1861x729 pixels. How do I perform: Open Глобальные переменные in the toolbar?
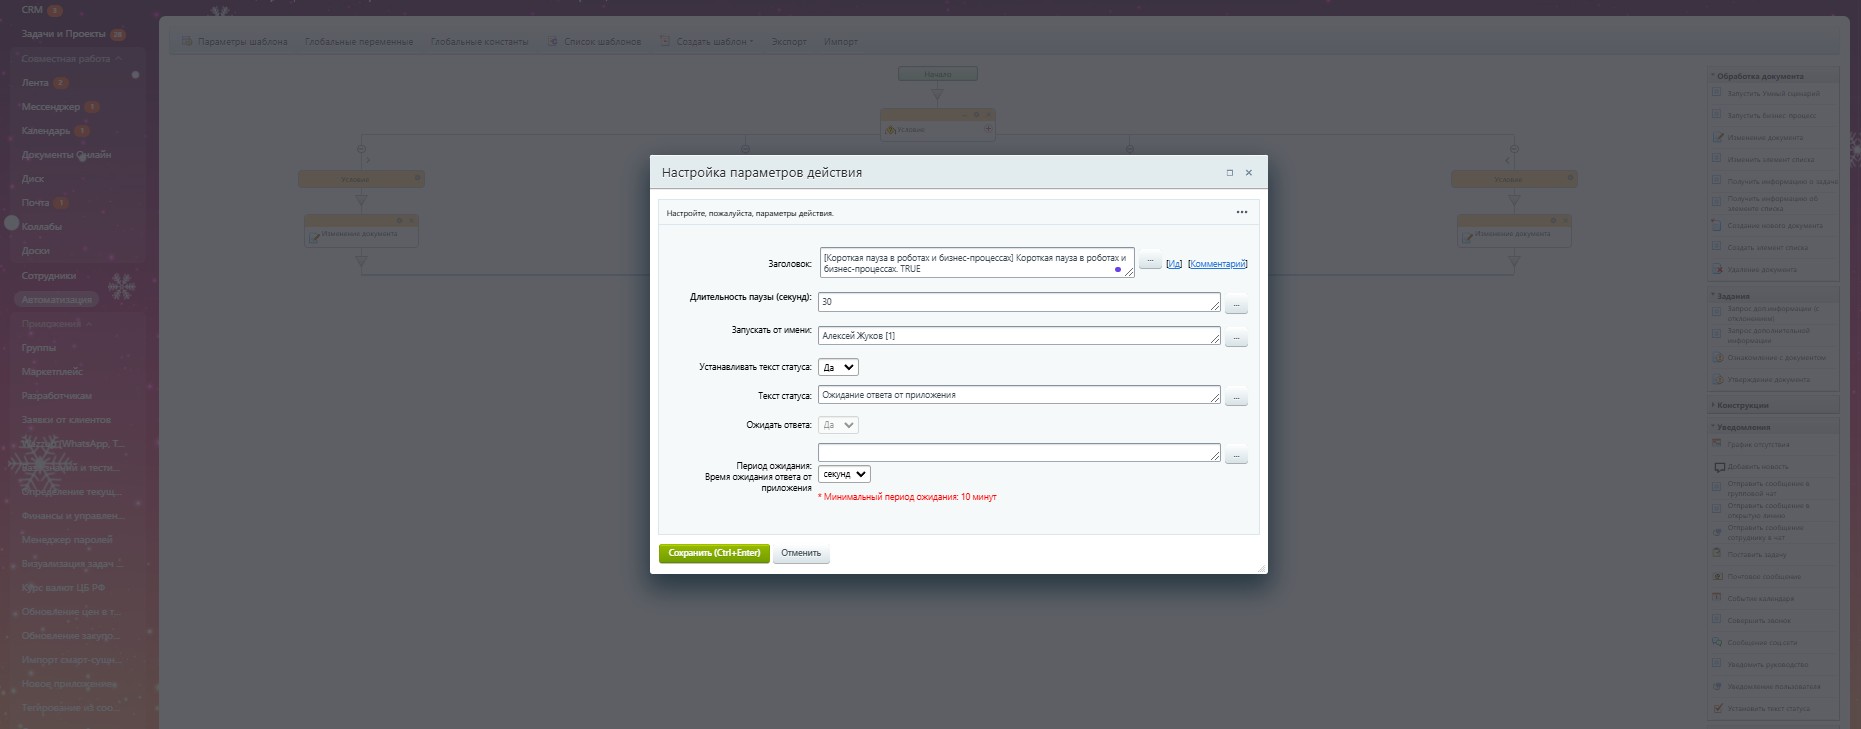point(359,42)
